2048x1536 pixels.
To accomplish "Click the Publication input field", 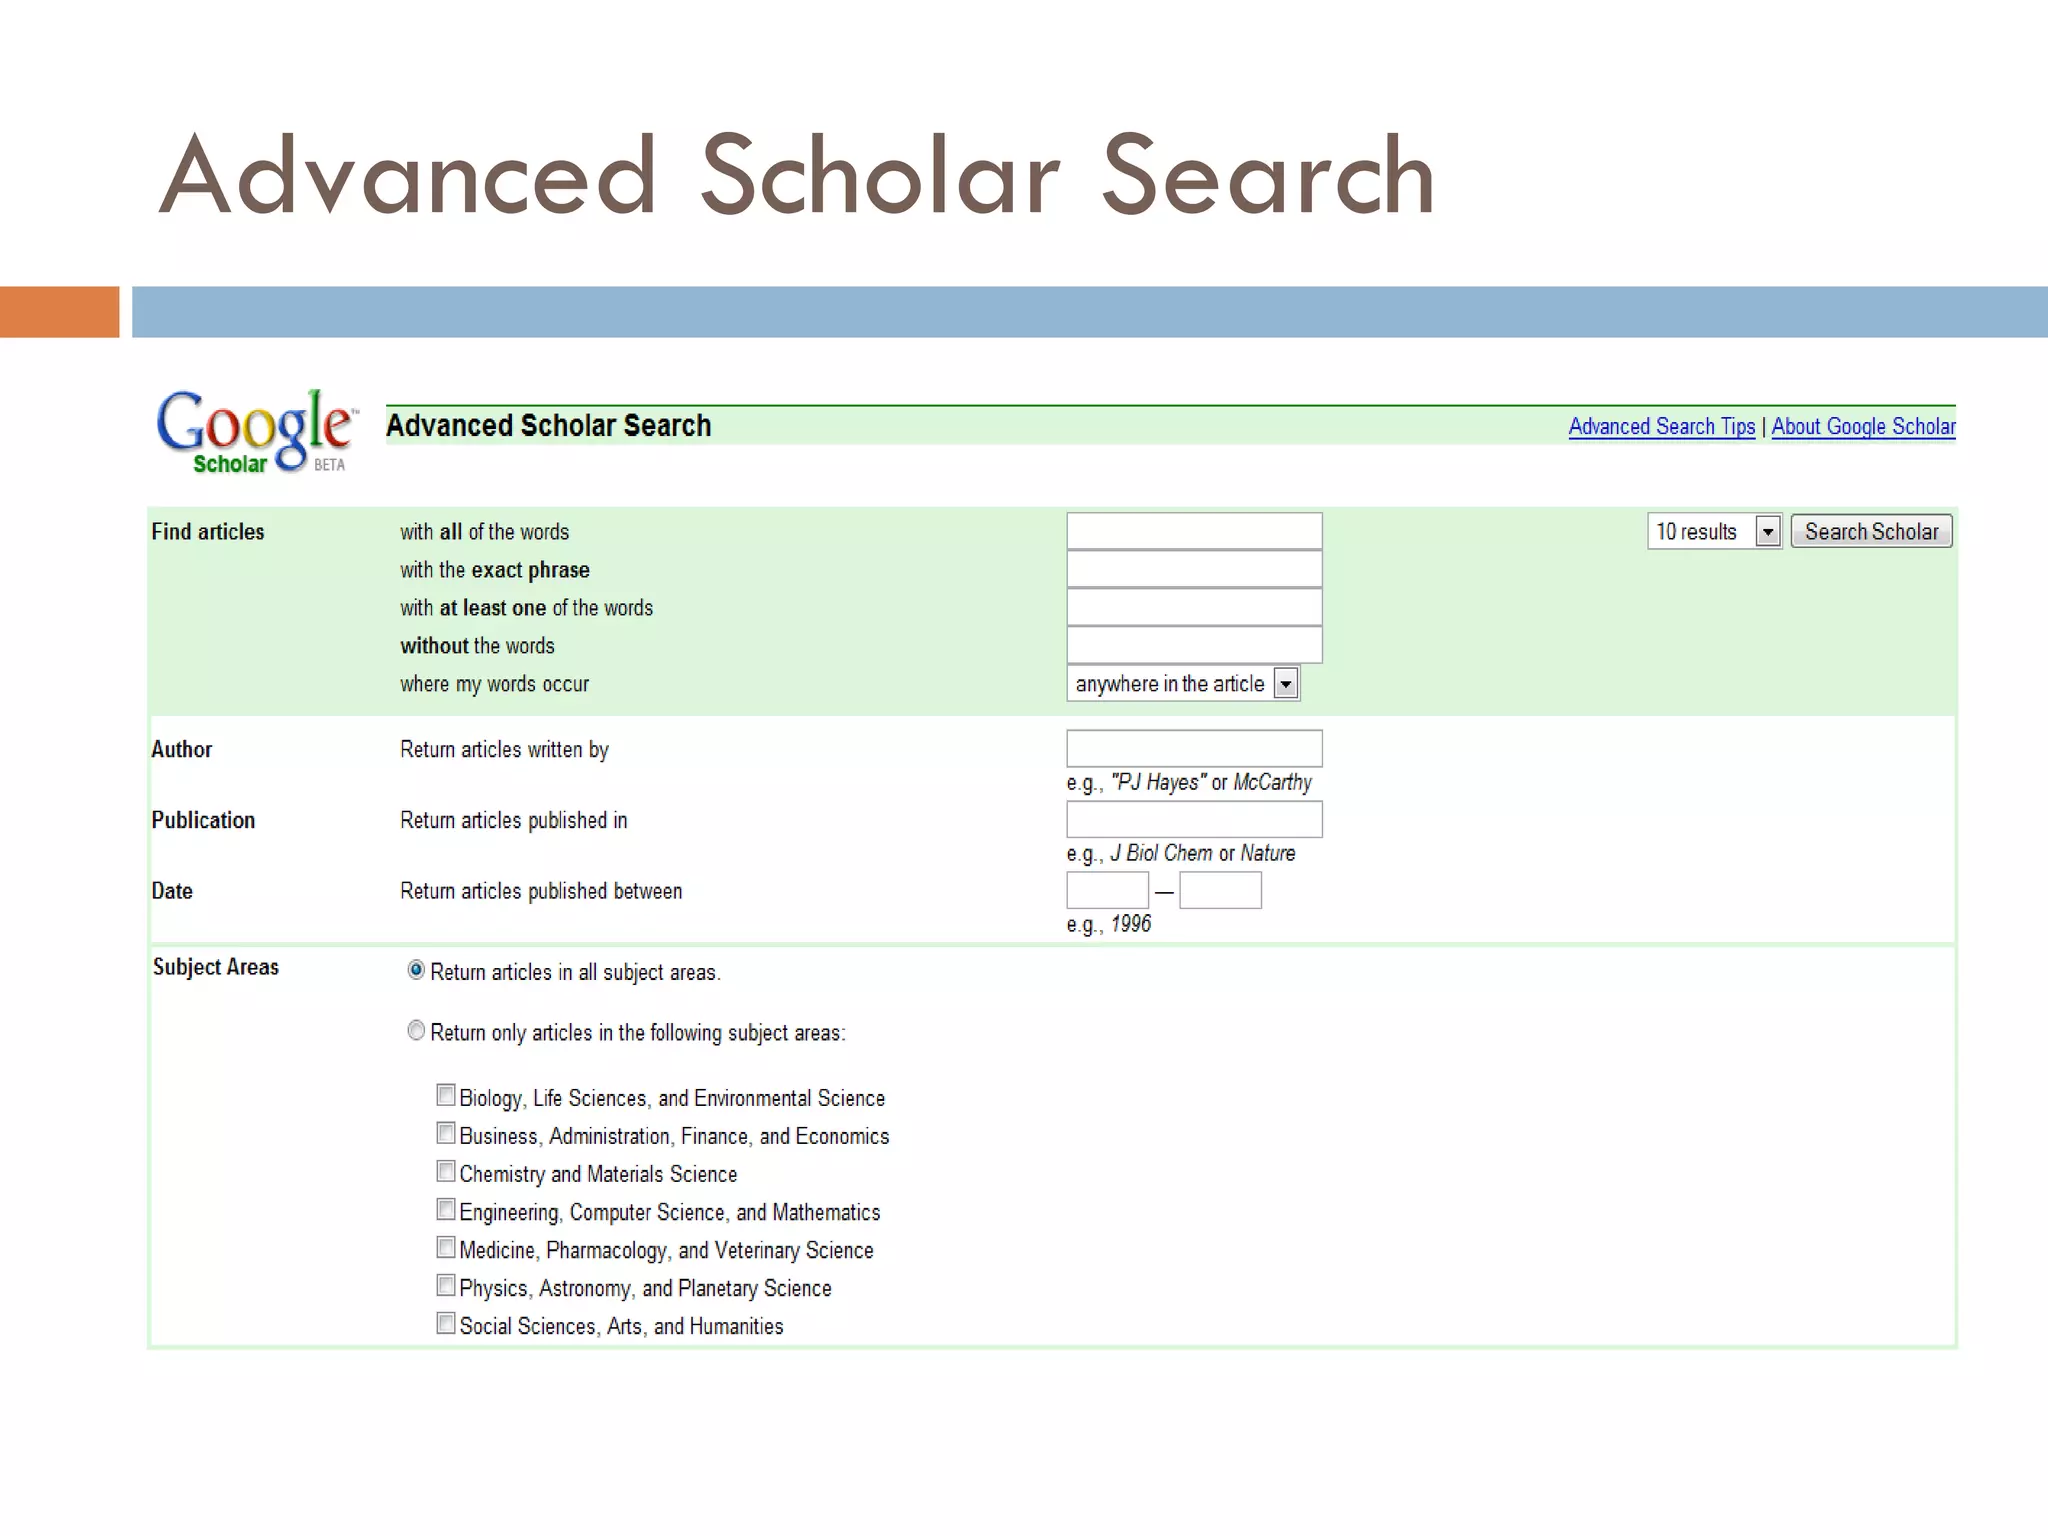I will click(1194, 819).
